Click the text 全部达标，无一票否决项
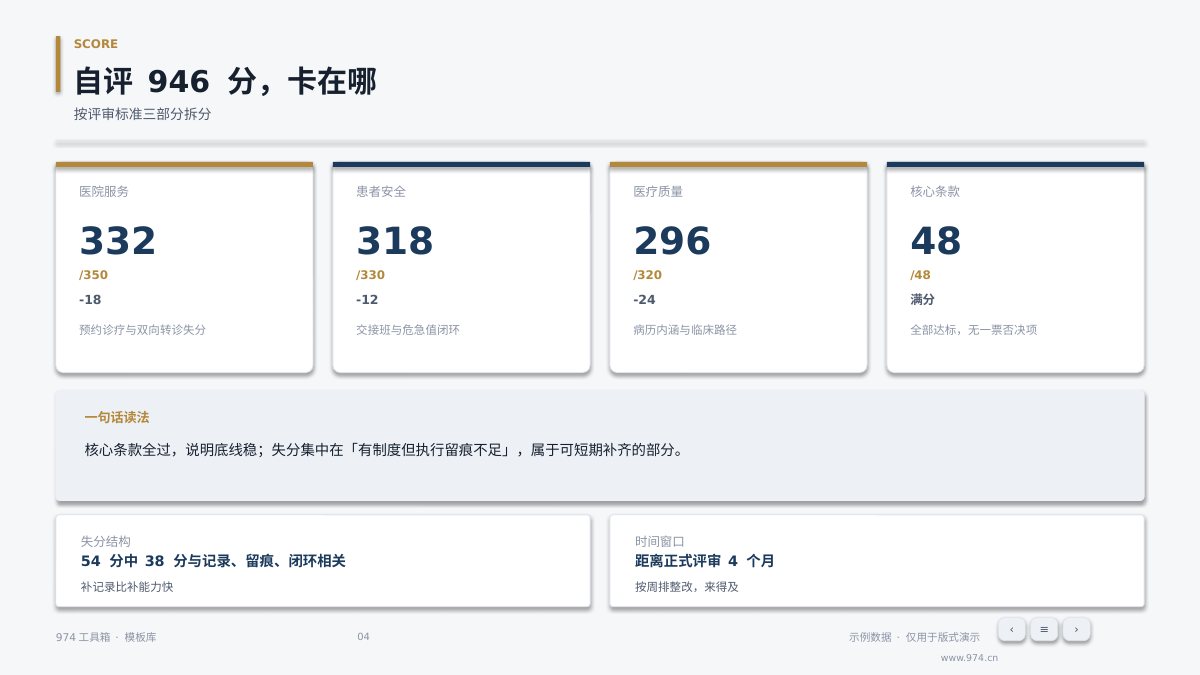The width and height of the screenshot is (1200, 675). pos(974,329)
